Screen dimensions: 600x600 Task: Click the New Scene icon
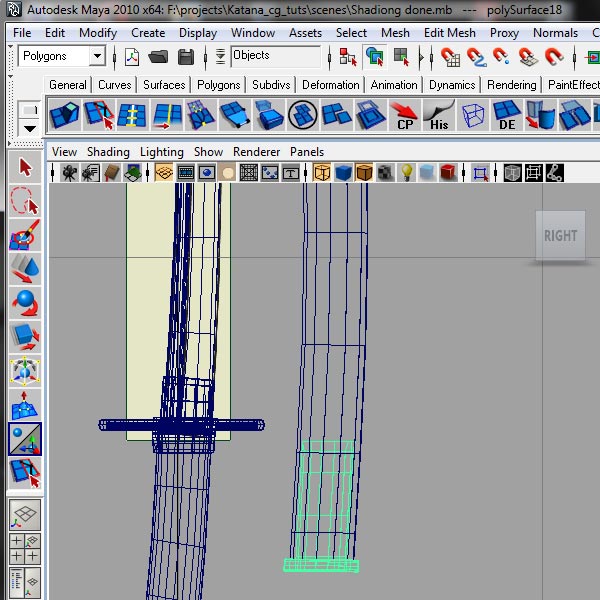pyautogui.click(x=132, y=57)
